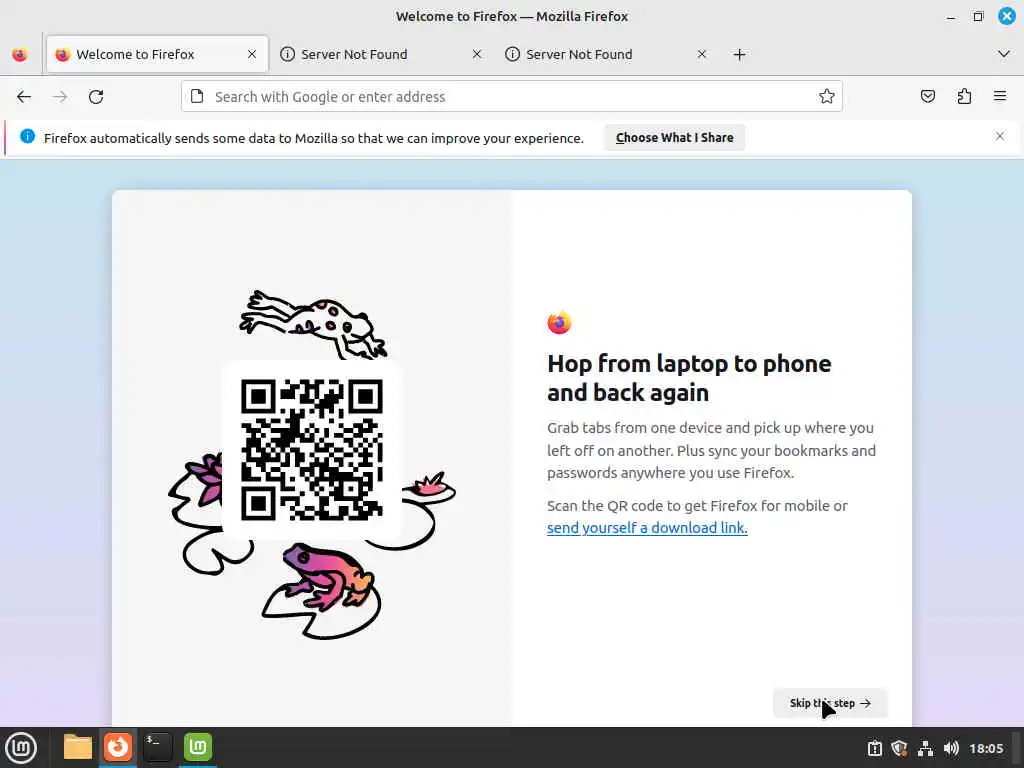Open the shield update manager tray icon
Image resolution: width=1024 pixels, height=768 pixels.
[900, 748]
